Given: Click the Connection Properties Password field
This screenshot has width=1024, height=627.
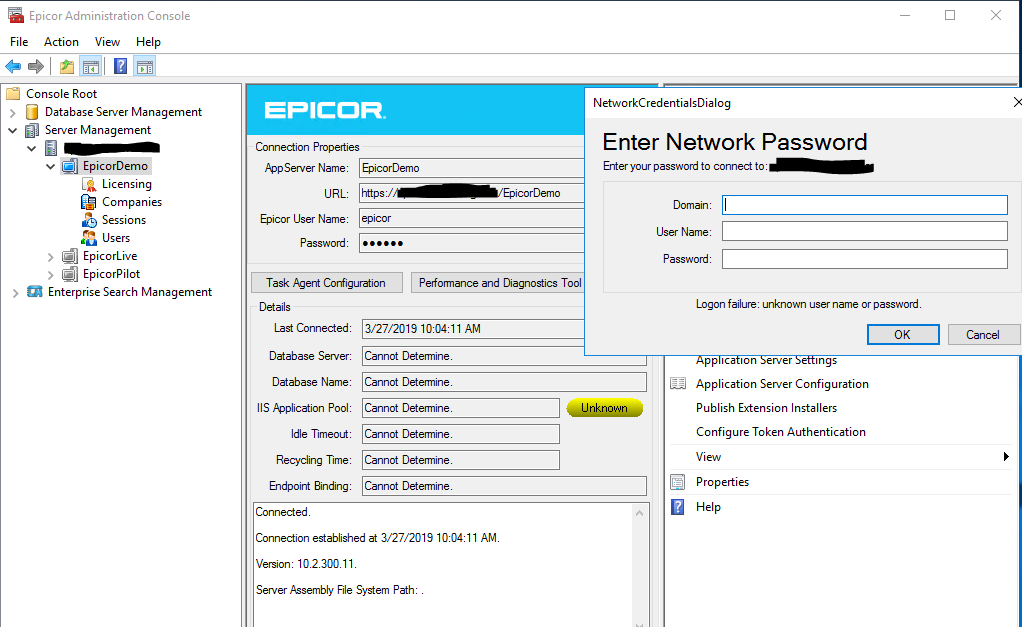Looking at the screenshot, I should click(472, 243).
